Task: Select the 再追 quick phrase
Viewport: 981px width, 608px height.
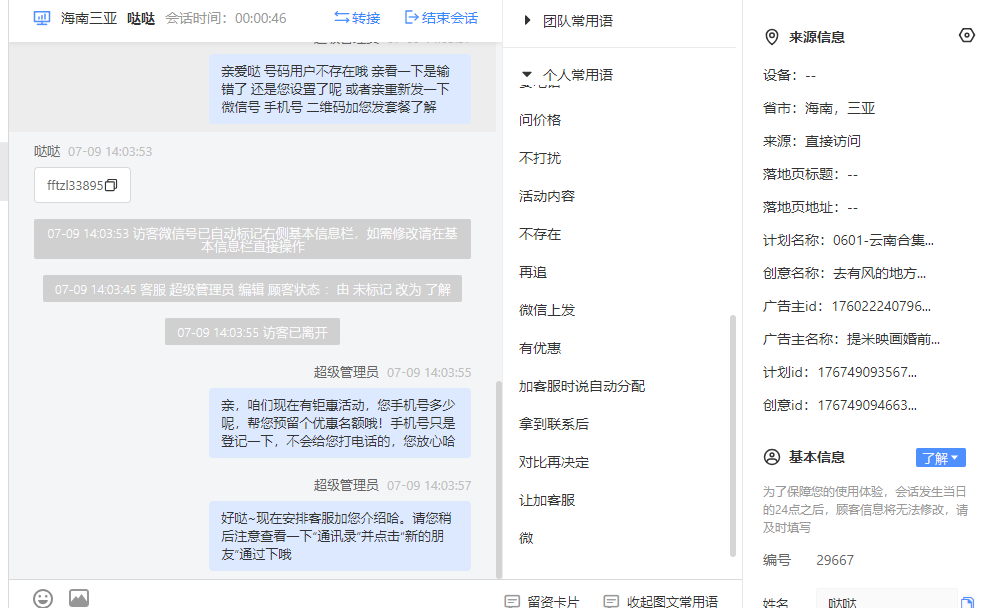Action: pos(533,273)
